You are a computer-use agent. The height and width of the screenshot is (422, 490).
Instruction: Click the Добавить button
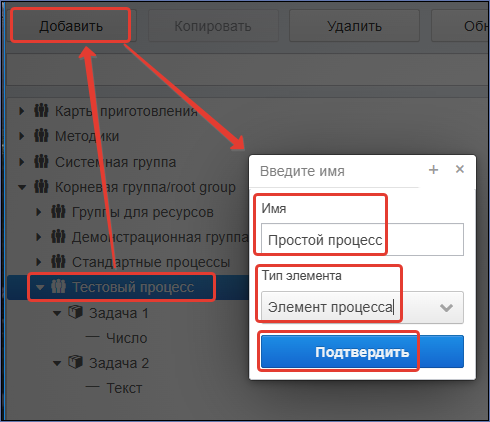click(71, 26)
